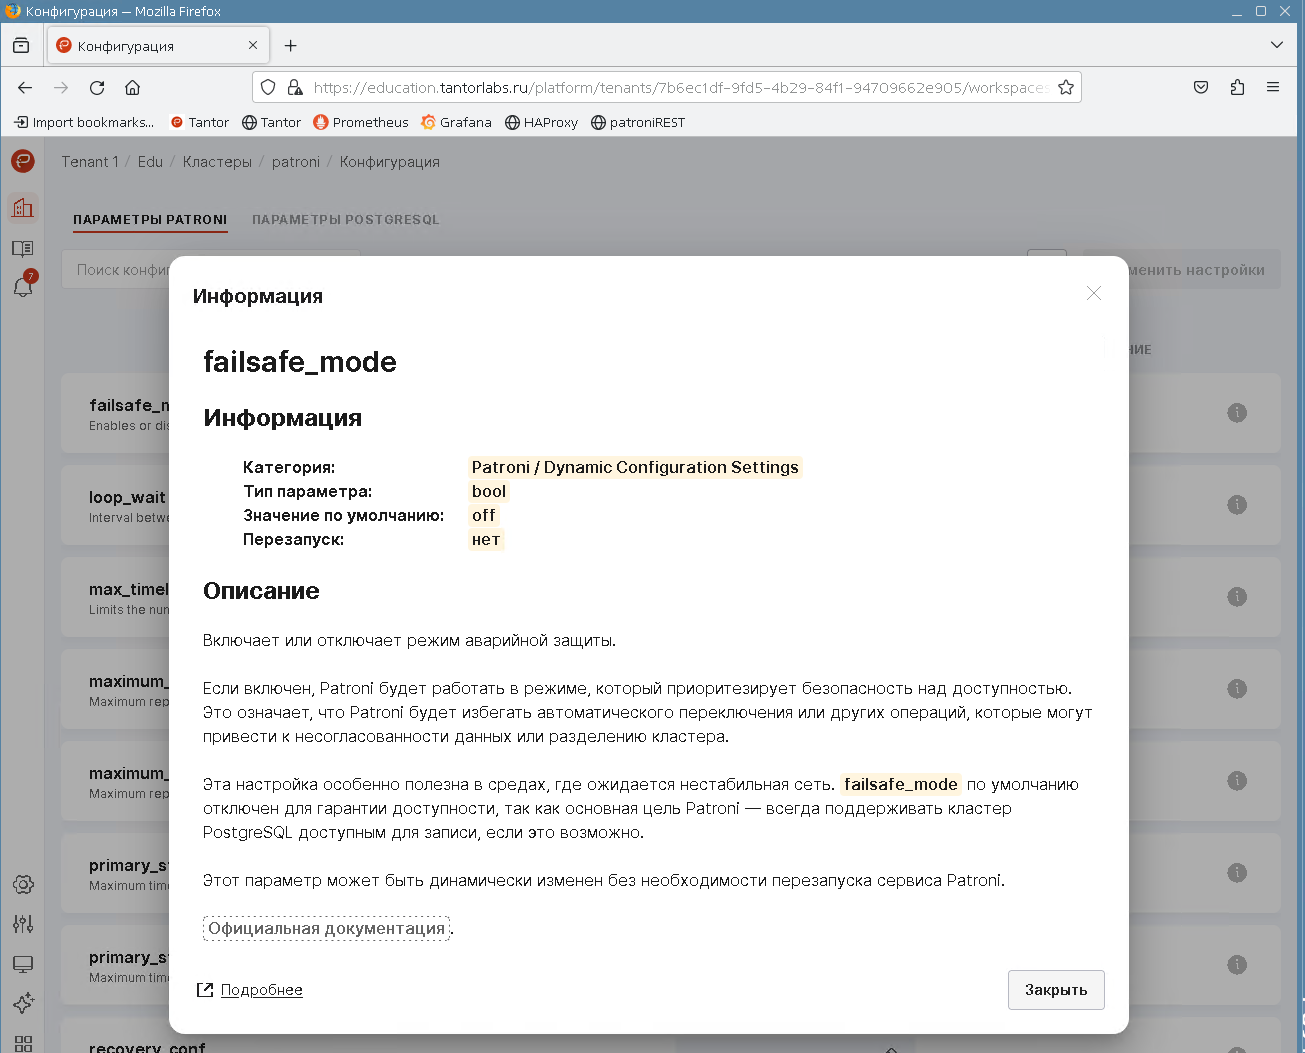Click the sliders configuration sidebar icon
1305x1053 pixels.
point(23,924)
